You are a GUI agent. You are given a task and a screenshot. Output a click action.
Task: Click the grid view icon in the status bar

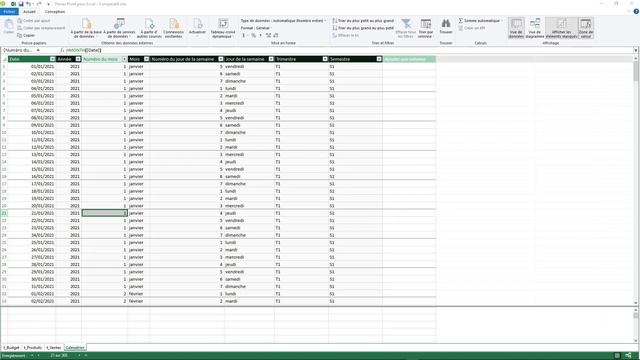click(x=617, y=356)
